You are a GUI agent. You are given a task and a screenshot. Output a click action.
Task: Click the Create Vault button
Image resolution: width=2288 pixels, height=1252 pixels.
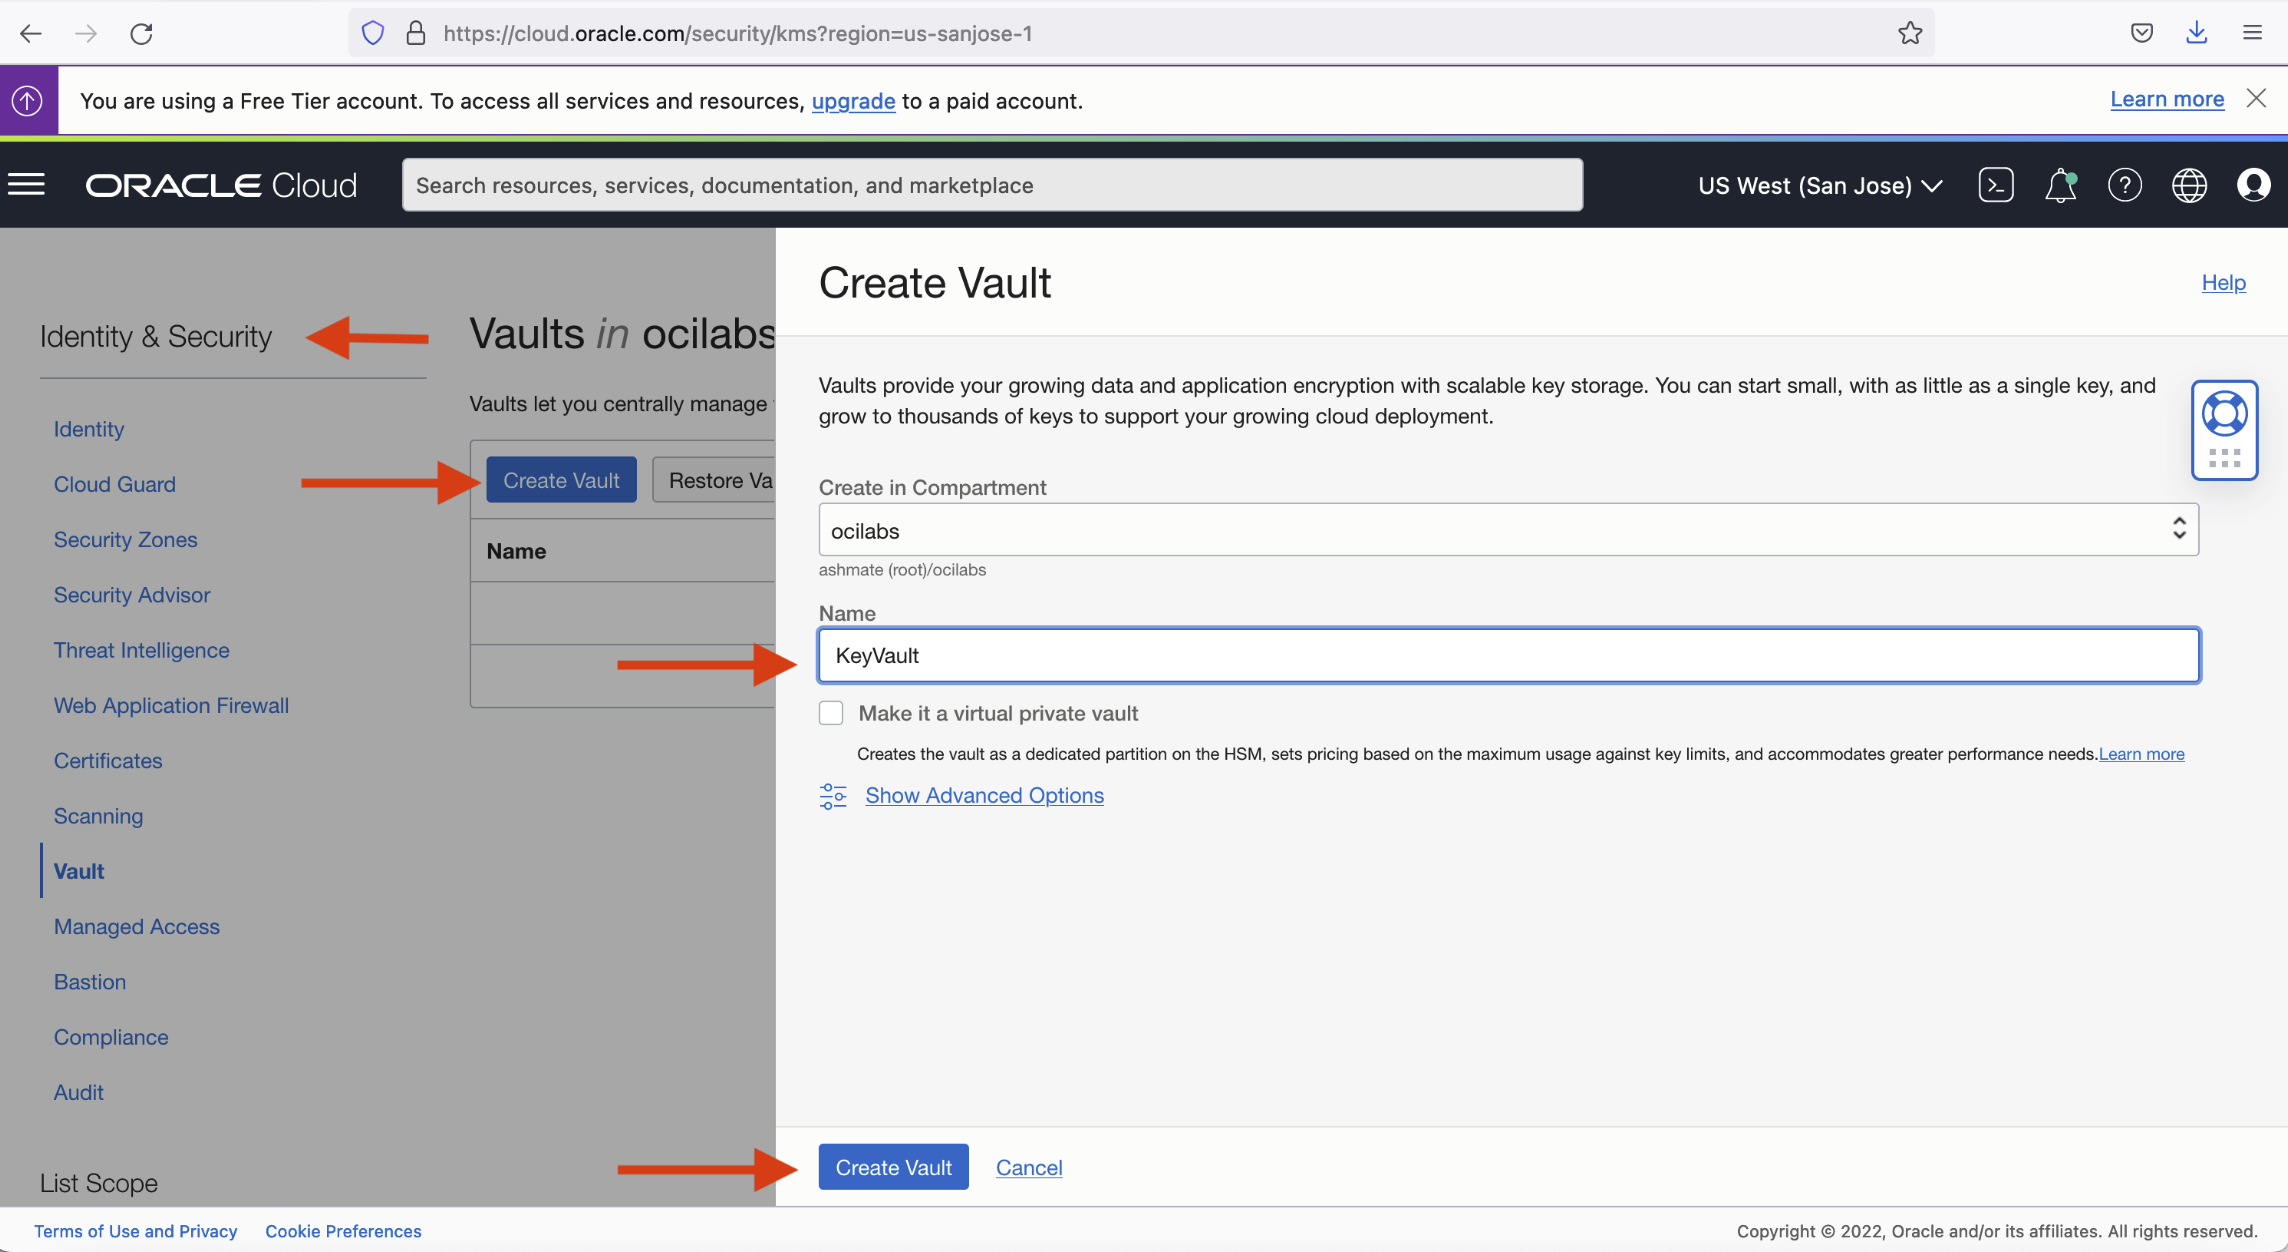[893, 1166]
